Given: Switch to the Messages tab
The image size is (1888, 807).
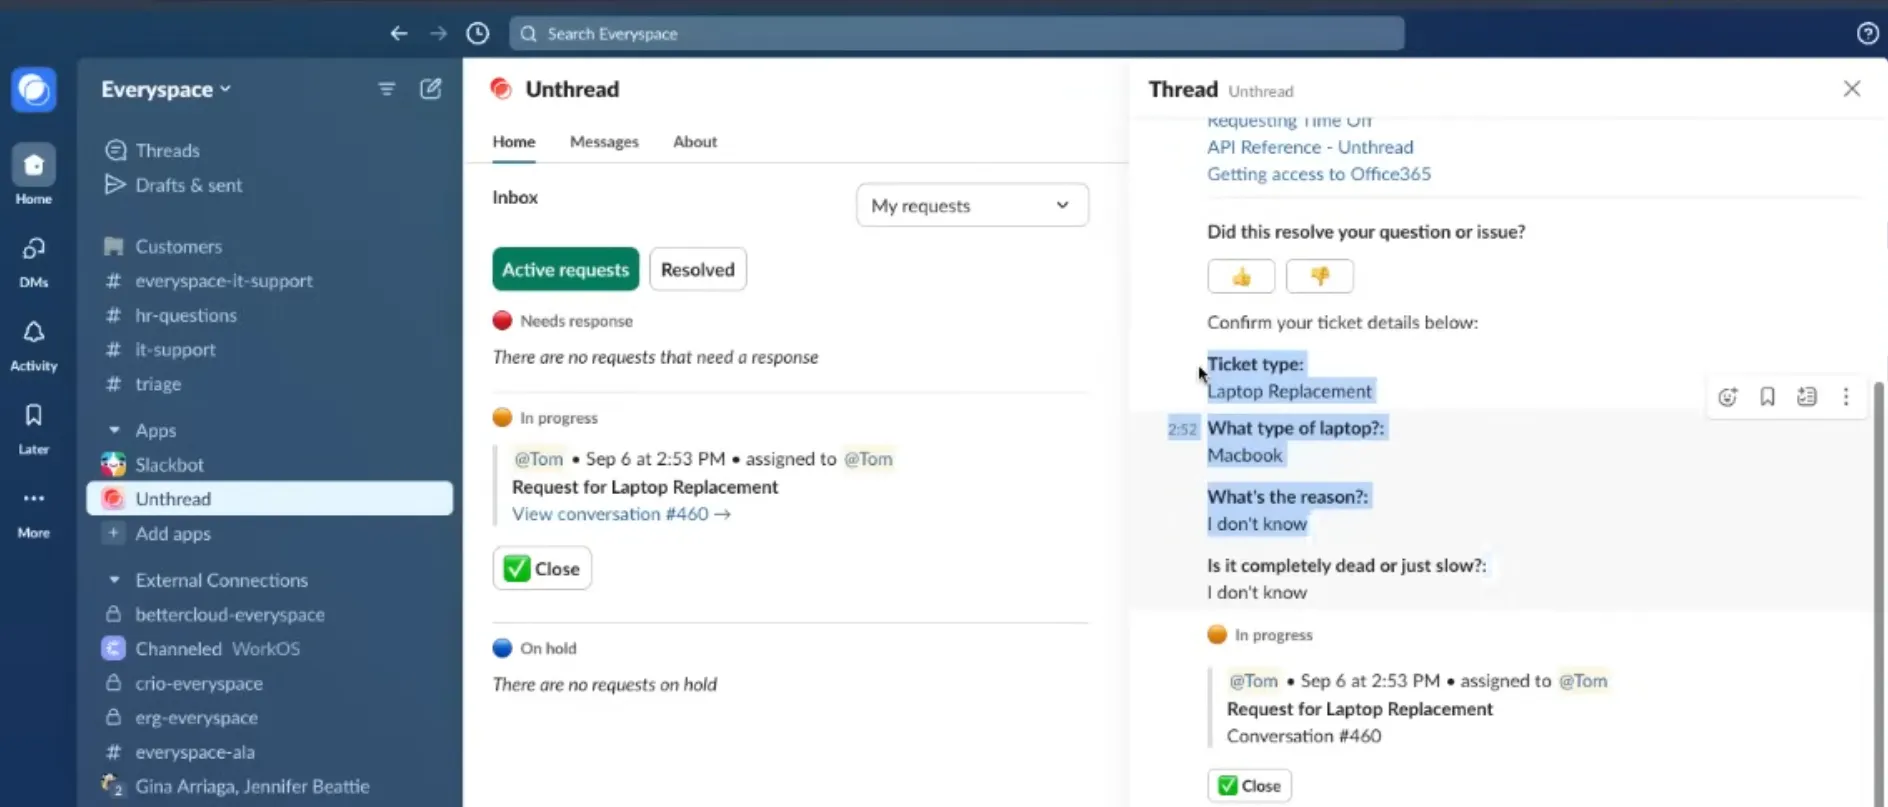Looking at the screenshot, I should [604, 142].
